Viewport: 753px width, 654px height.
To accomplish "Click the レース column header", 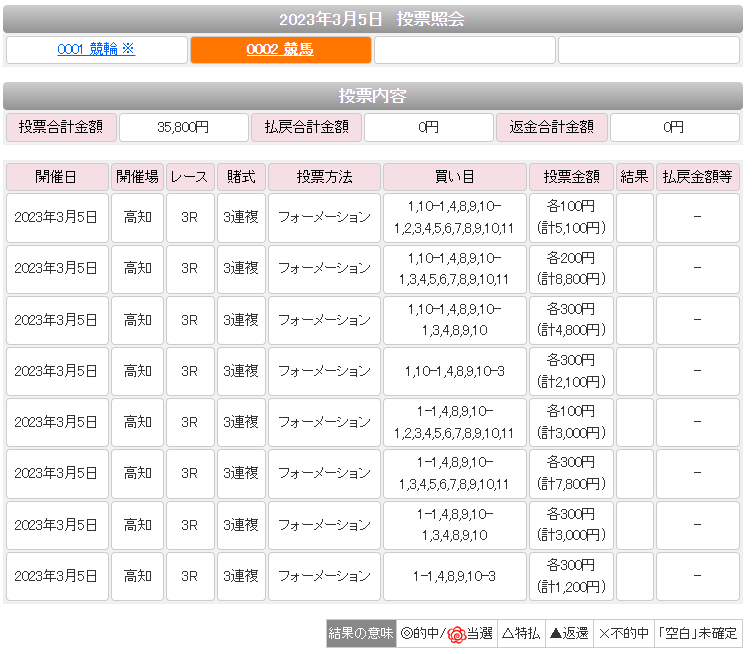I will point(190,177).
